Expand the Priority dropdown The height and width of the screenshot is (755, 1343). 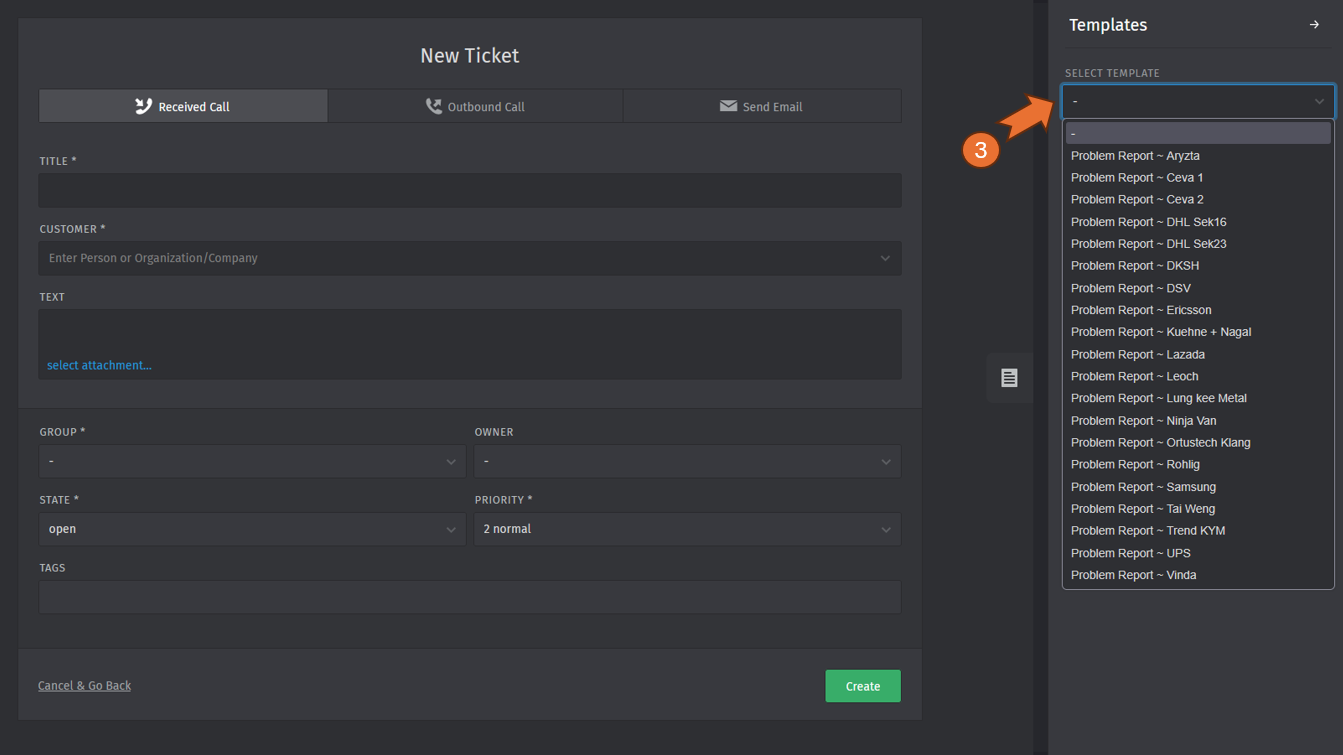click(687, 529)
